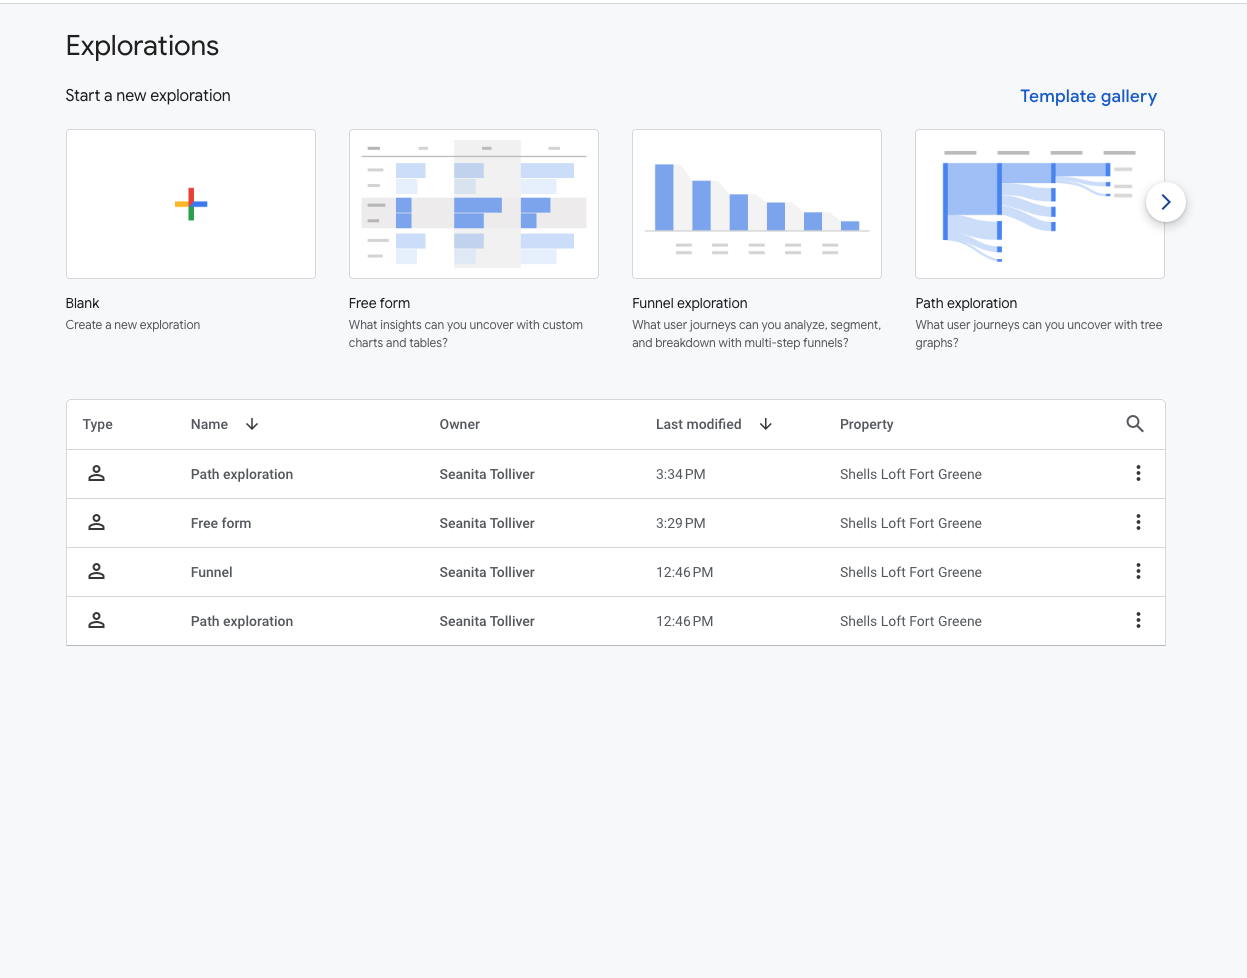Open more options for Free form row
The width and height of the screenshot is (1247, 978).
(1138, 523)
